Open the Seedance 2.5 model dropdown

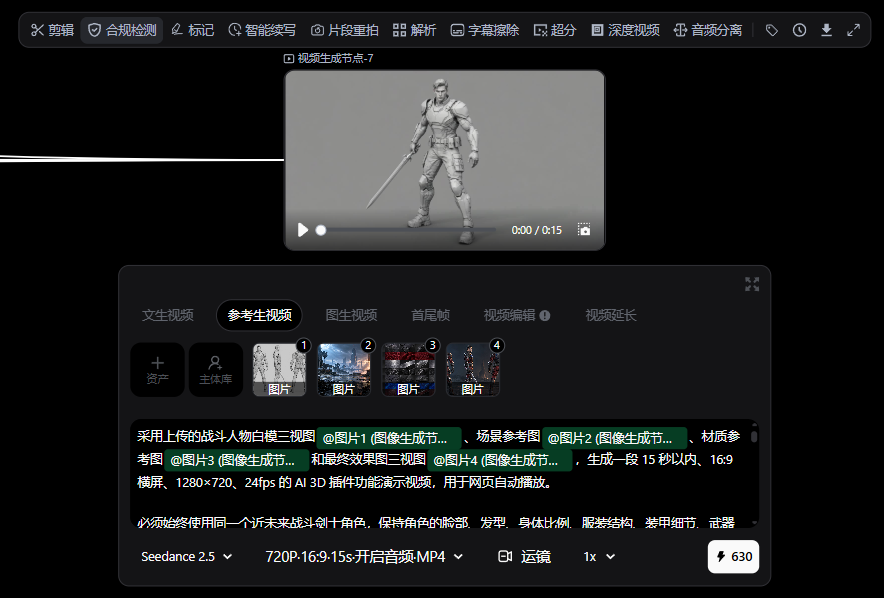click(187, 557)
